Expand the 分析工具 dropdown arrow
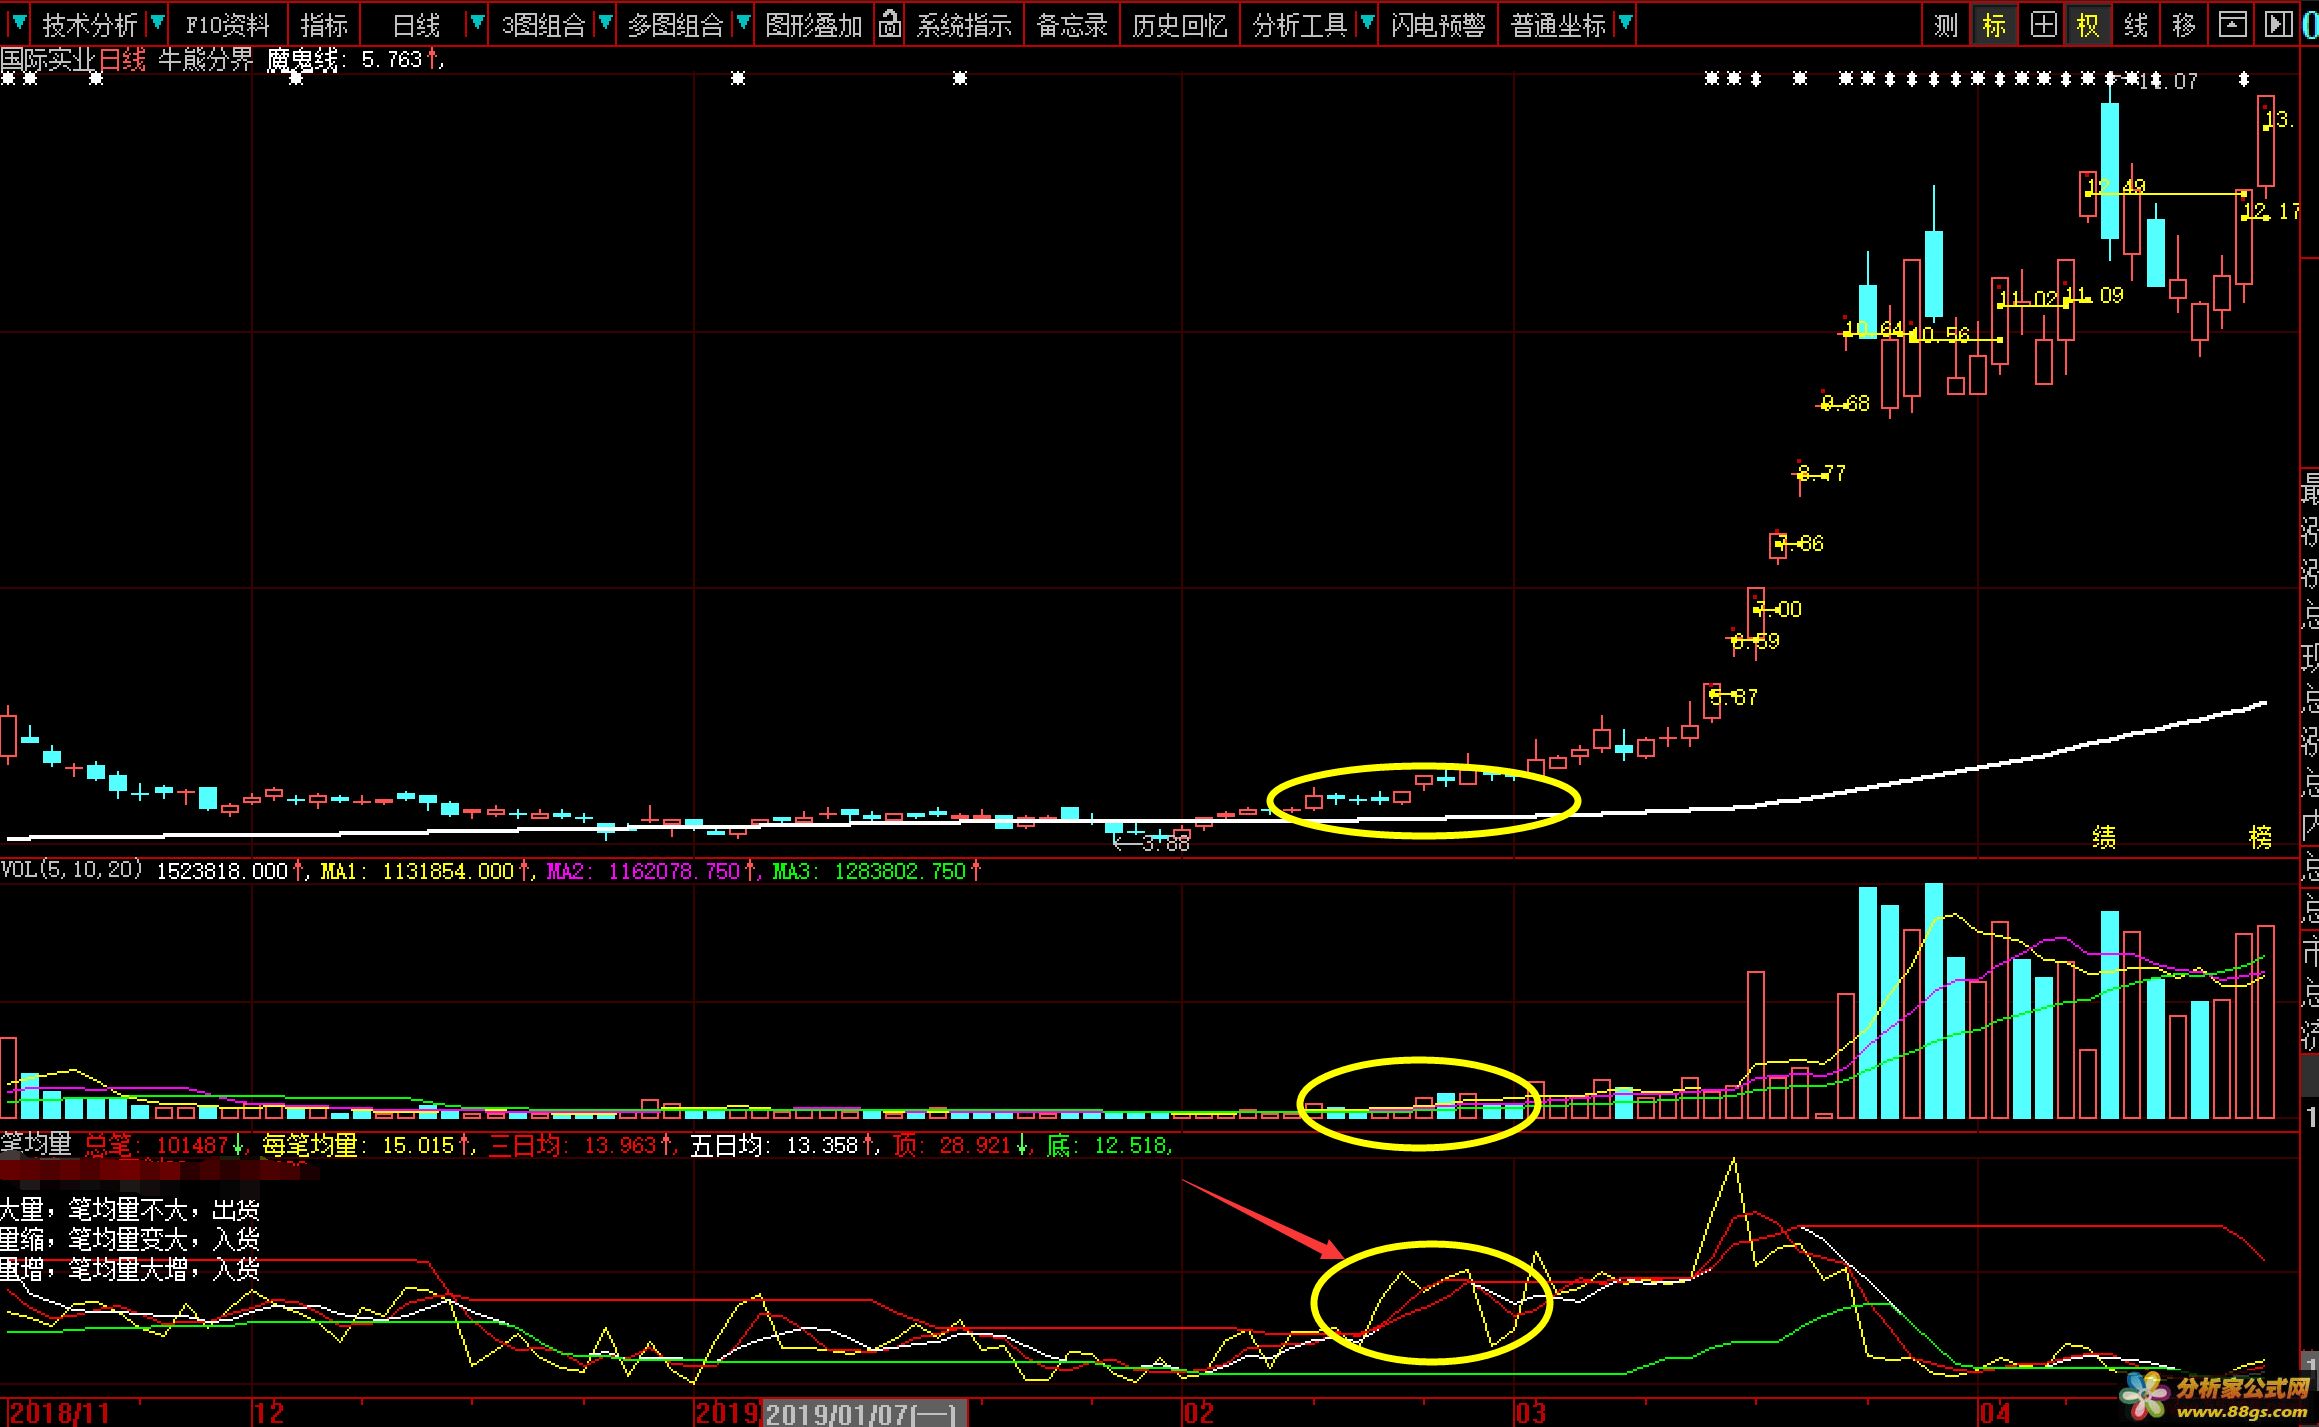 point(1366,23)
